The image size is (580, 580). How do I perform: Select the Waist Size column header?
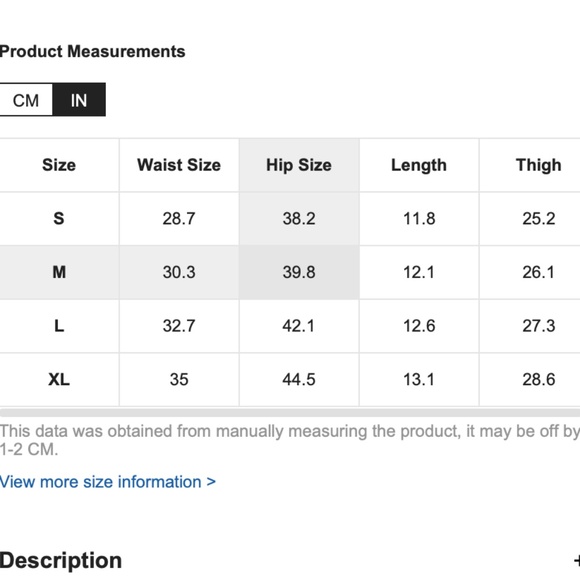pos(179,165)
